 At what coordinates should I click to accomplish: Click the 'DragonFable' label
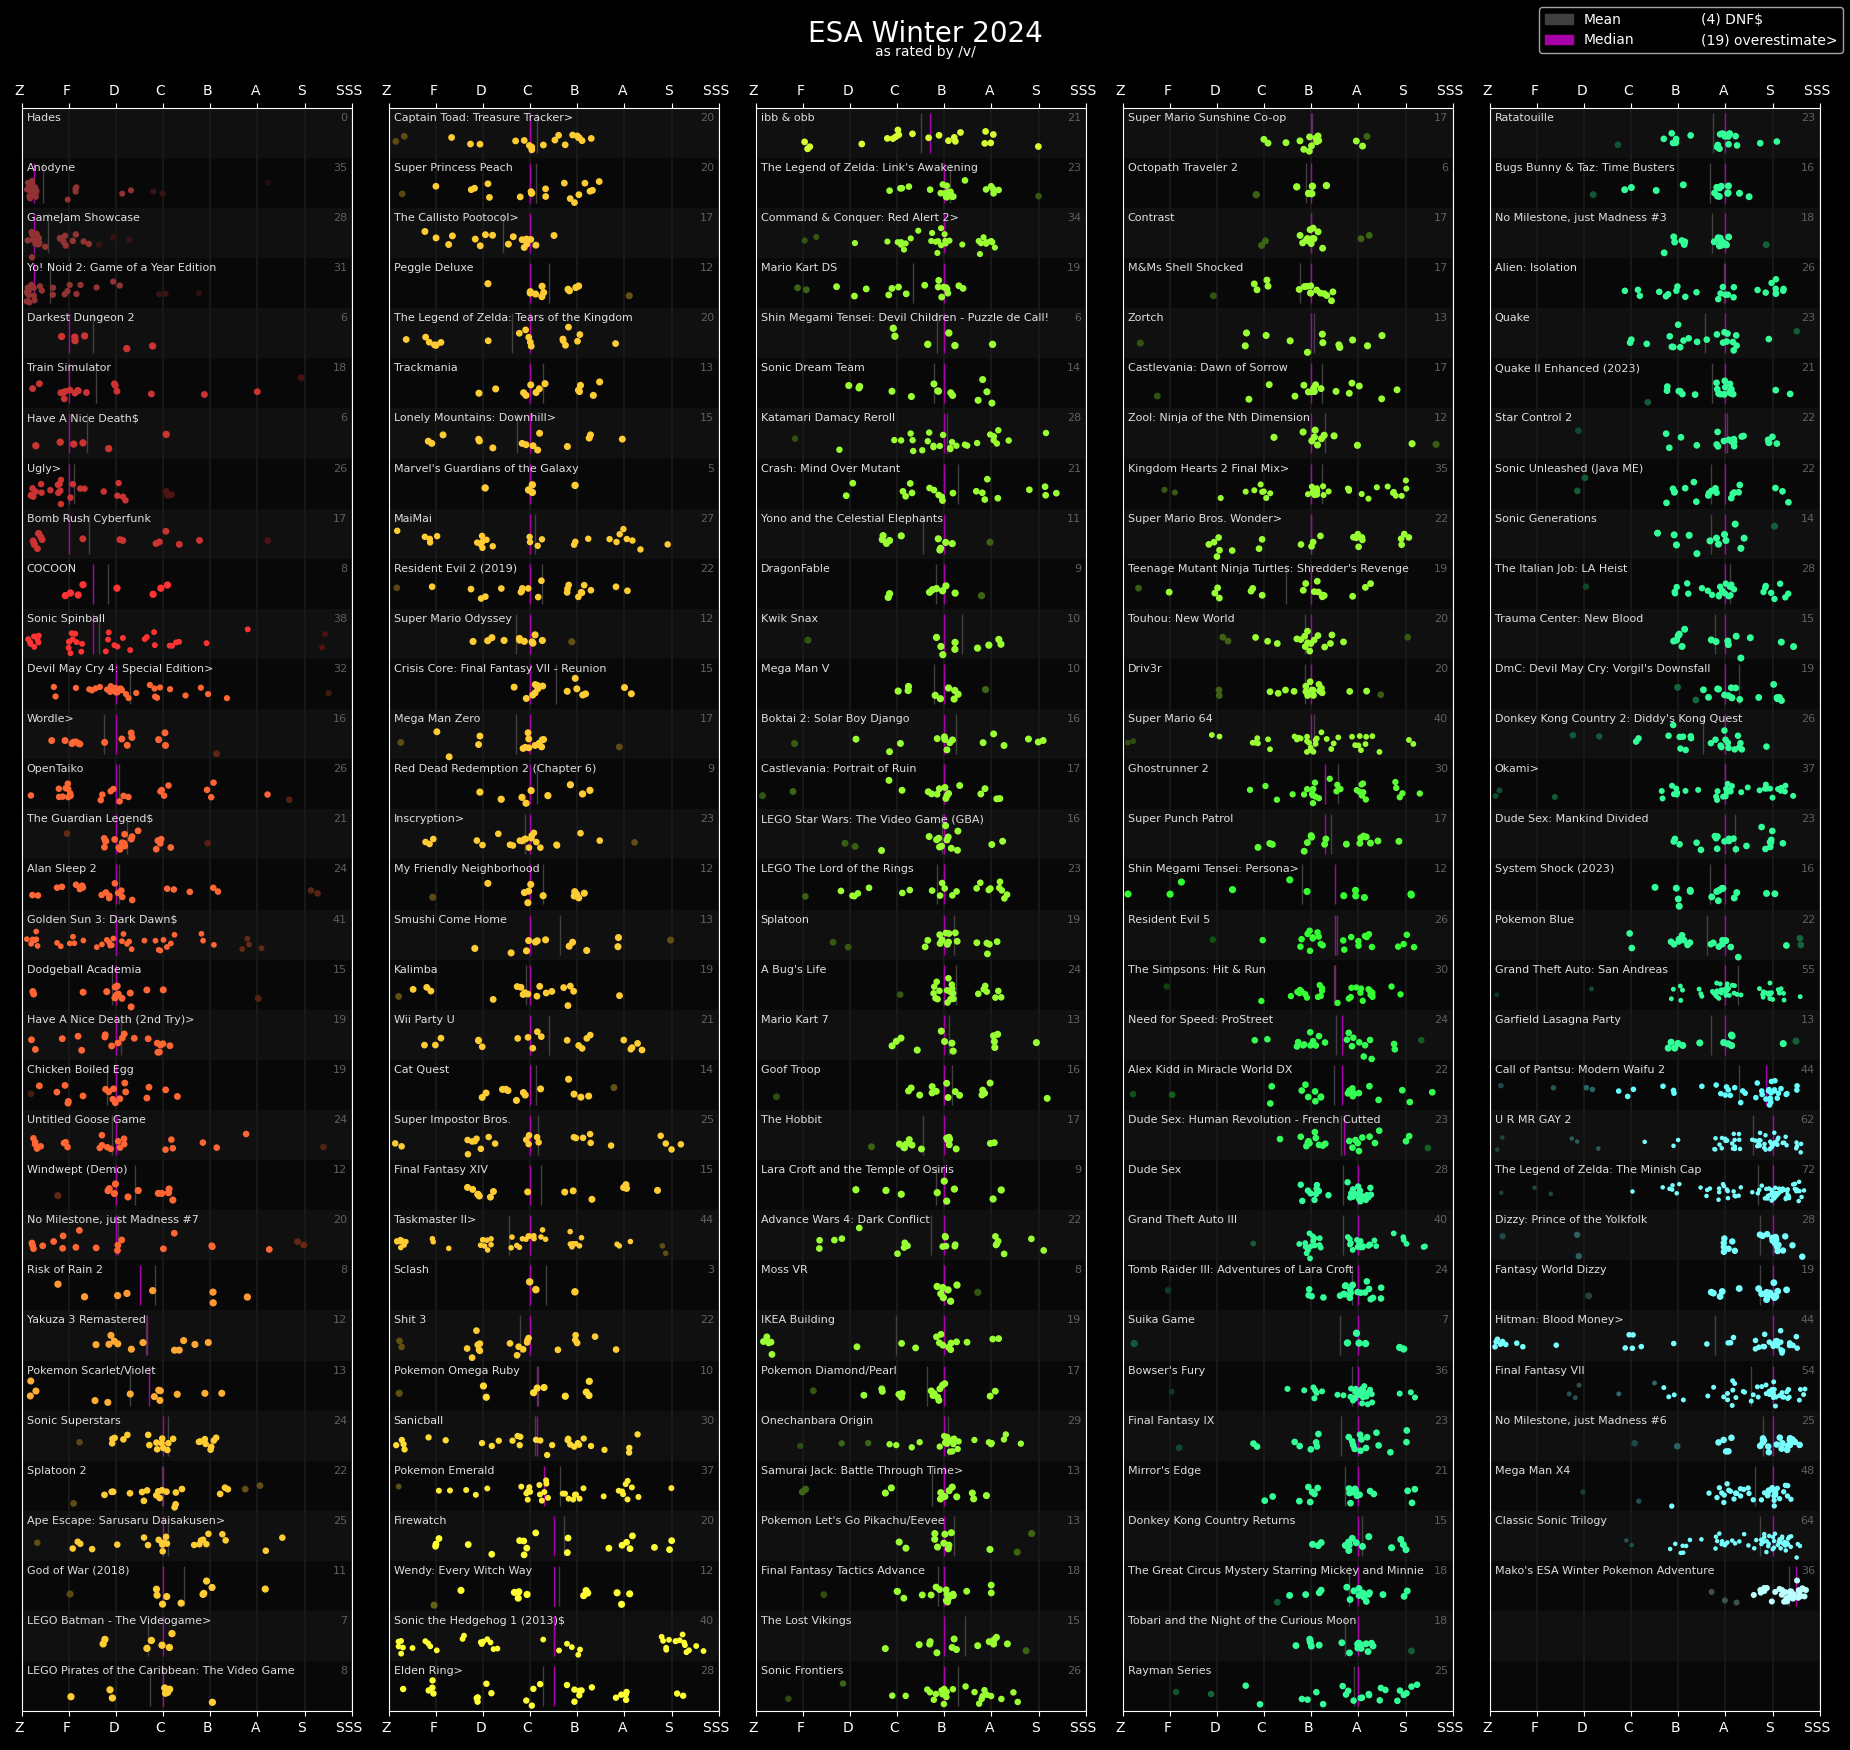[x=795, y=569]
